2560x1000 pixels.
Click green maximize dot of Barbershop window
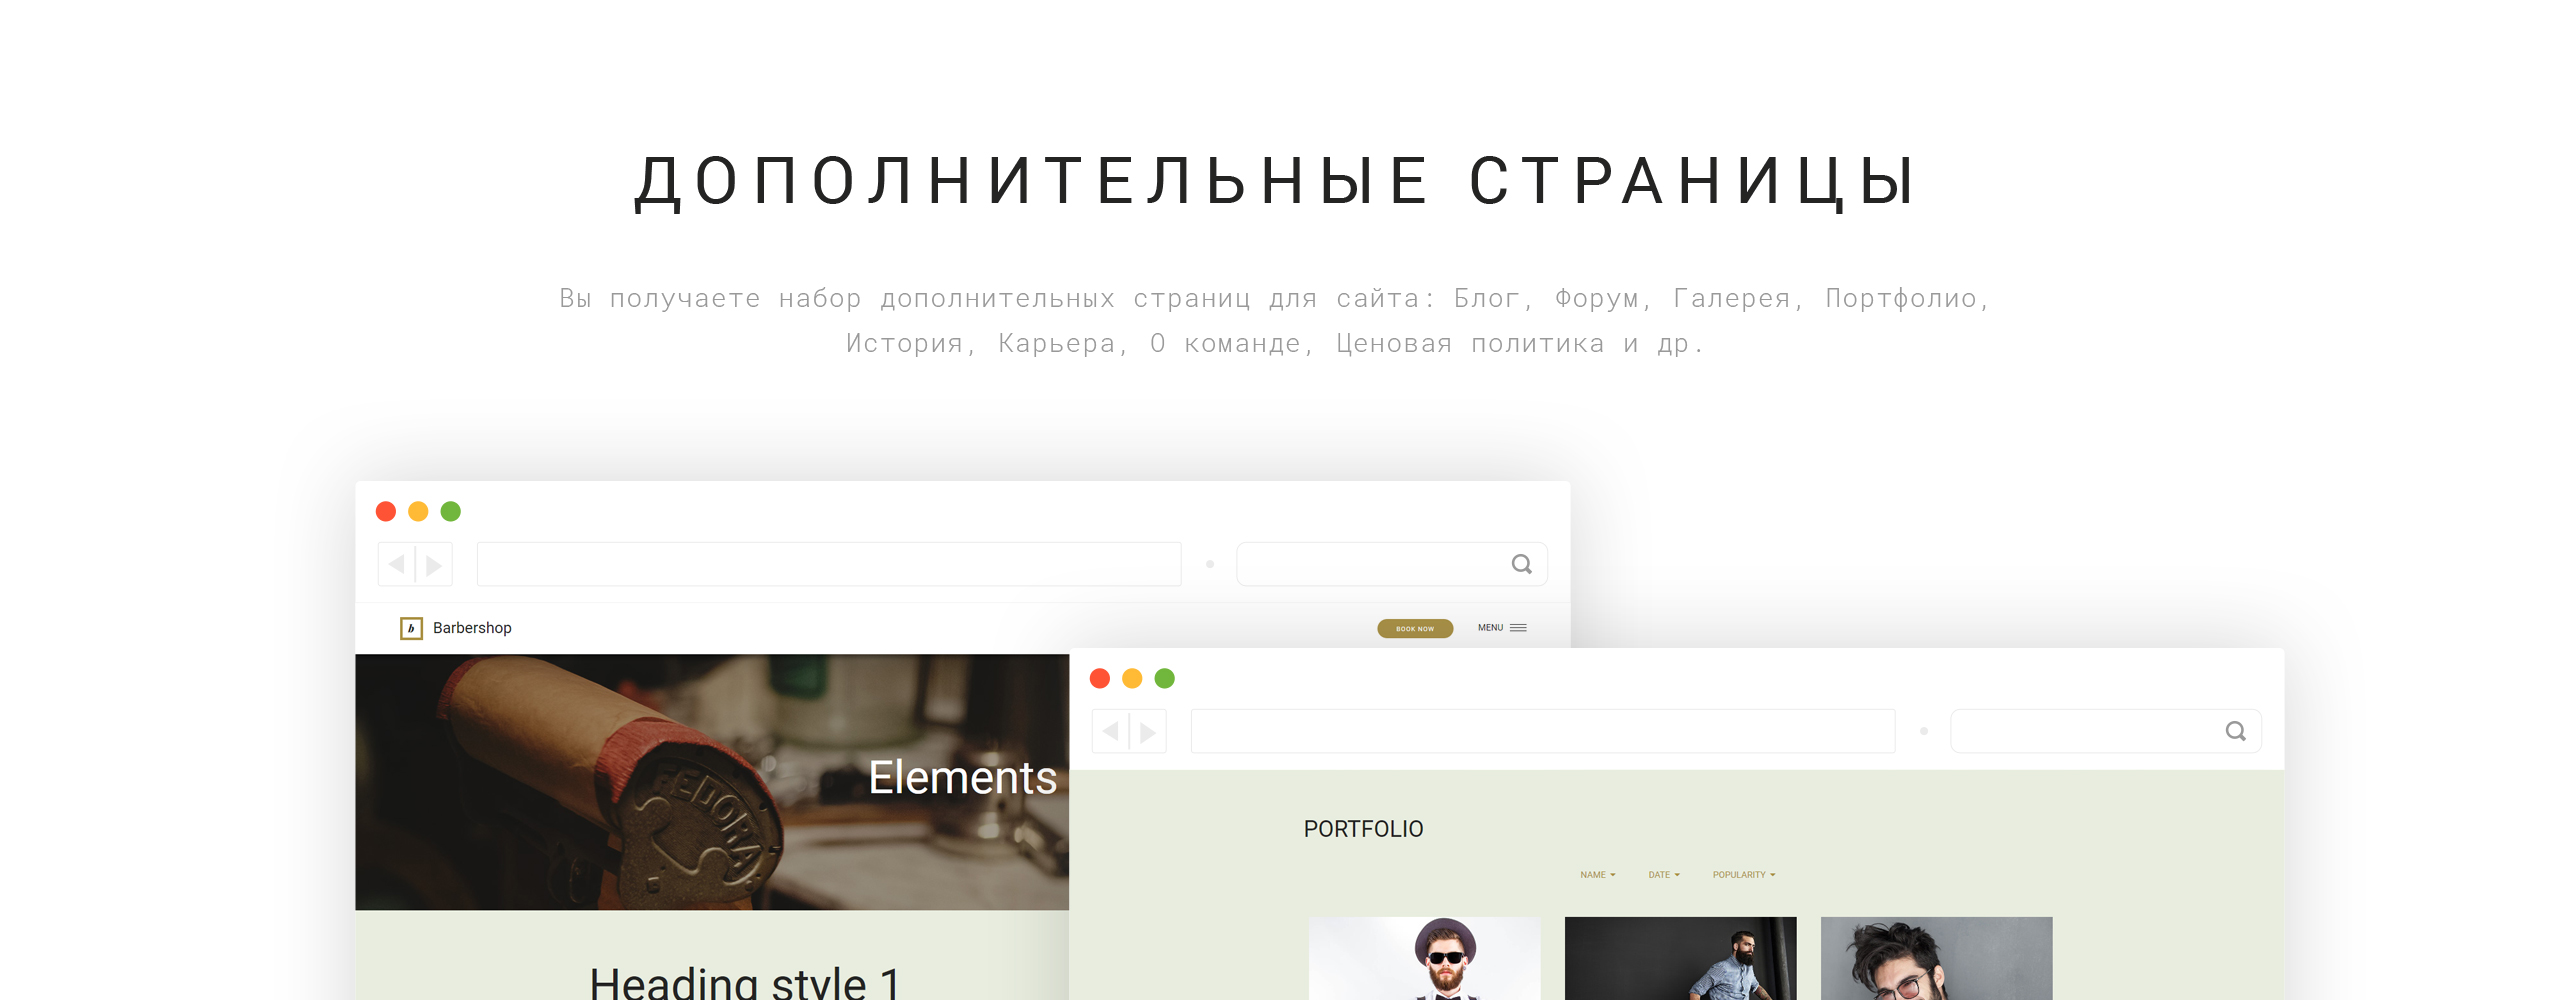click(451, 511)
